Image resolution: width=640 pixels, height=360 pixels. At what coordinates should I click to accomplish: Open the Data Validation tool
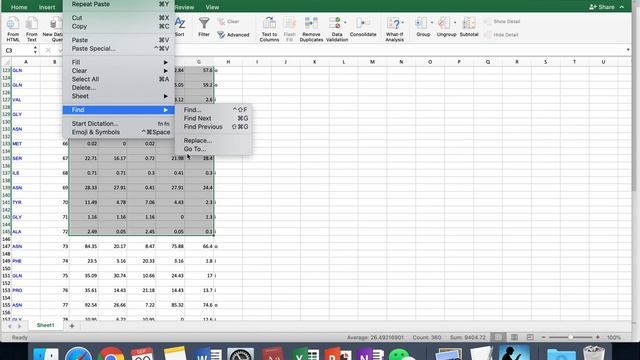click(336, 29)
